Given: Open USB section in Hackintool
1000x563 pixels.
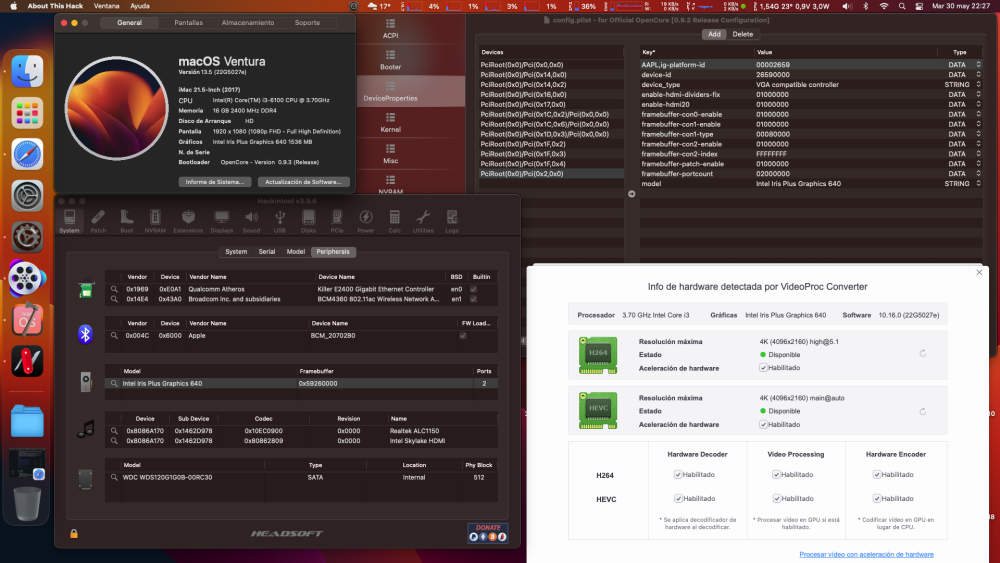Looking at the screenshot, I should (x=279, y=221).
